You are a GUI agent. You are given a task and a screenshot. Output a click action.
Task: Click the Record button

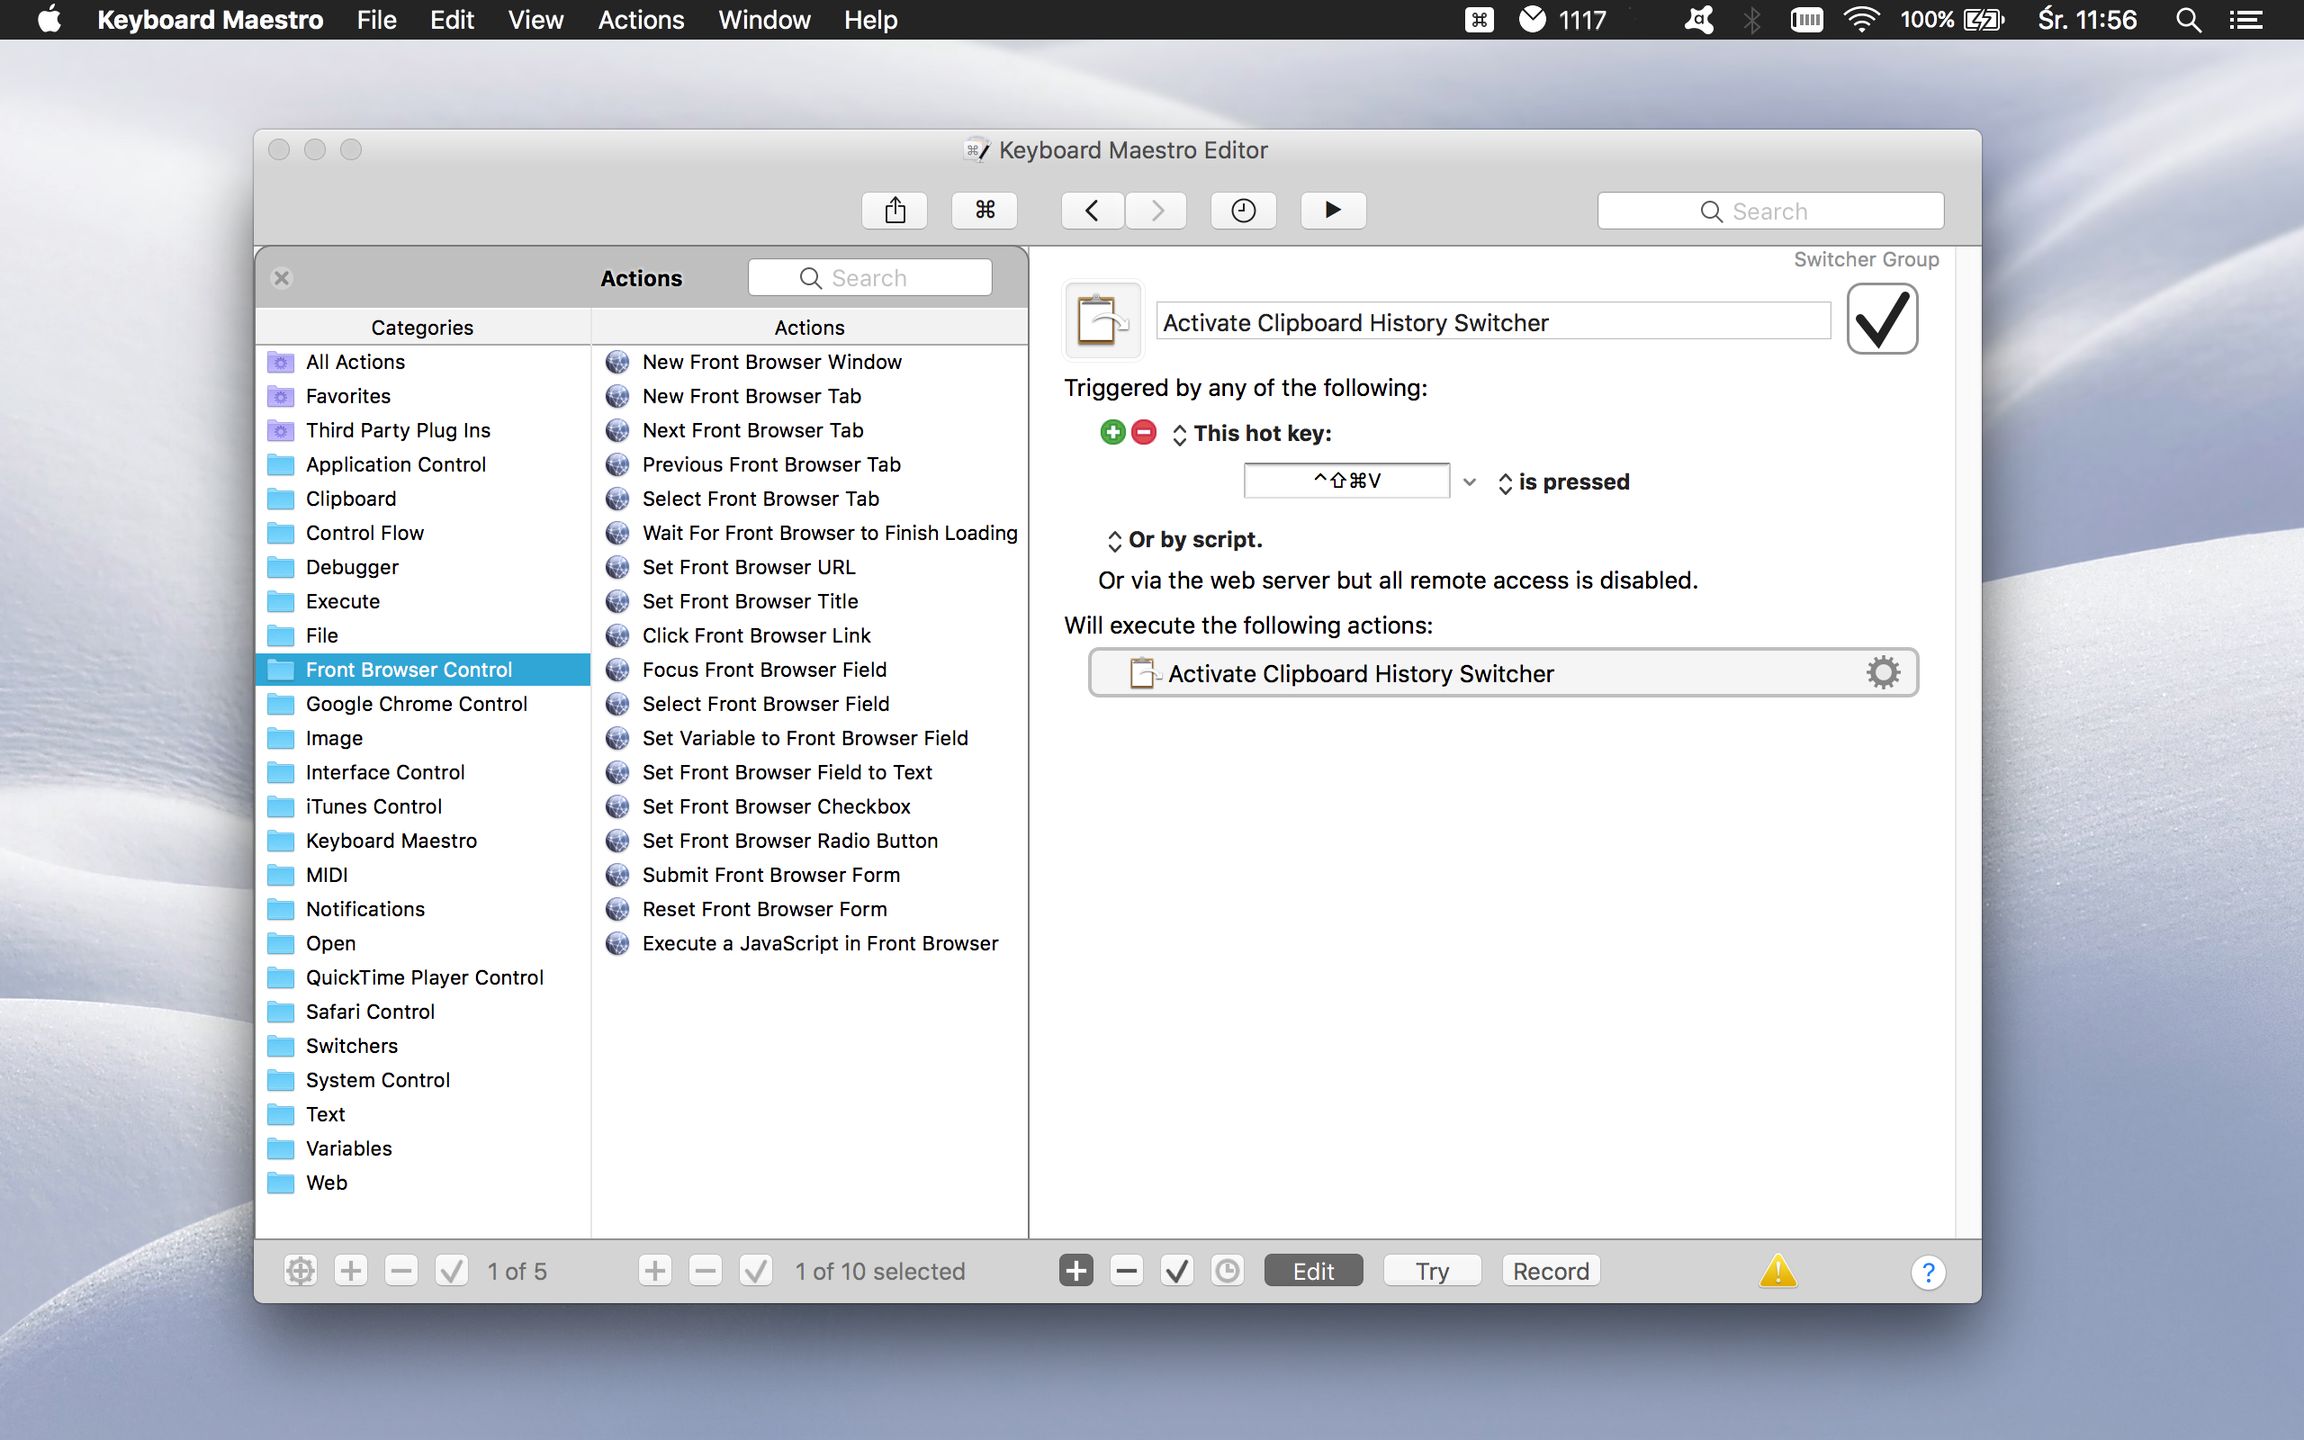click(x=1550, y=1271)
